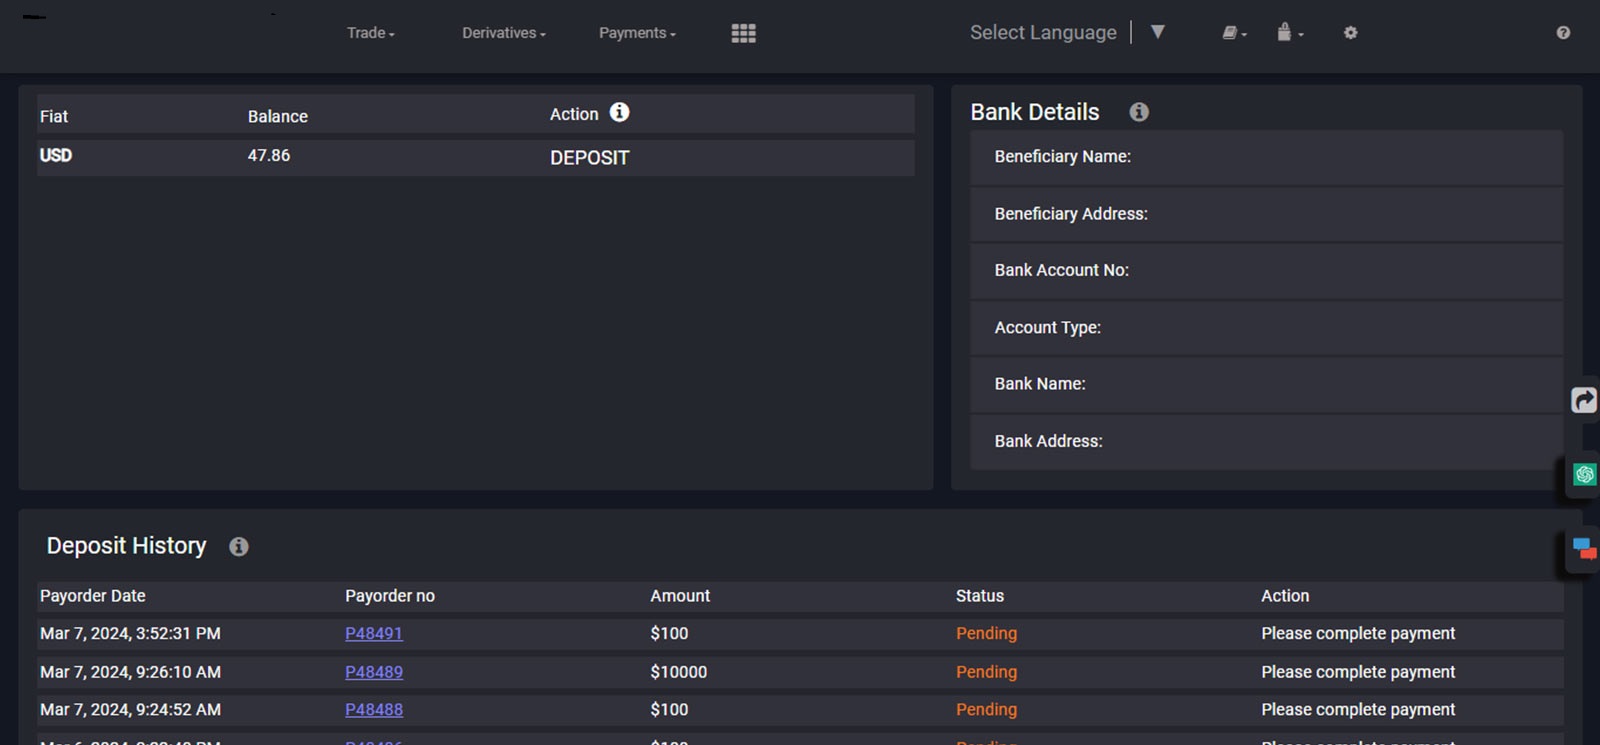Open the lock icon account menu
This screenshot has width=1600, height=745.
pyautogui.click(x=1289, y=33)
